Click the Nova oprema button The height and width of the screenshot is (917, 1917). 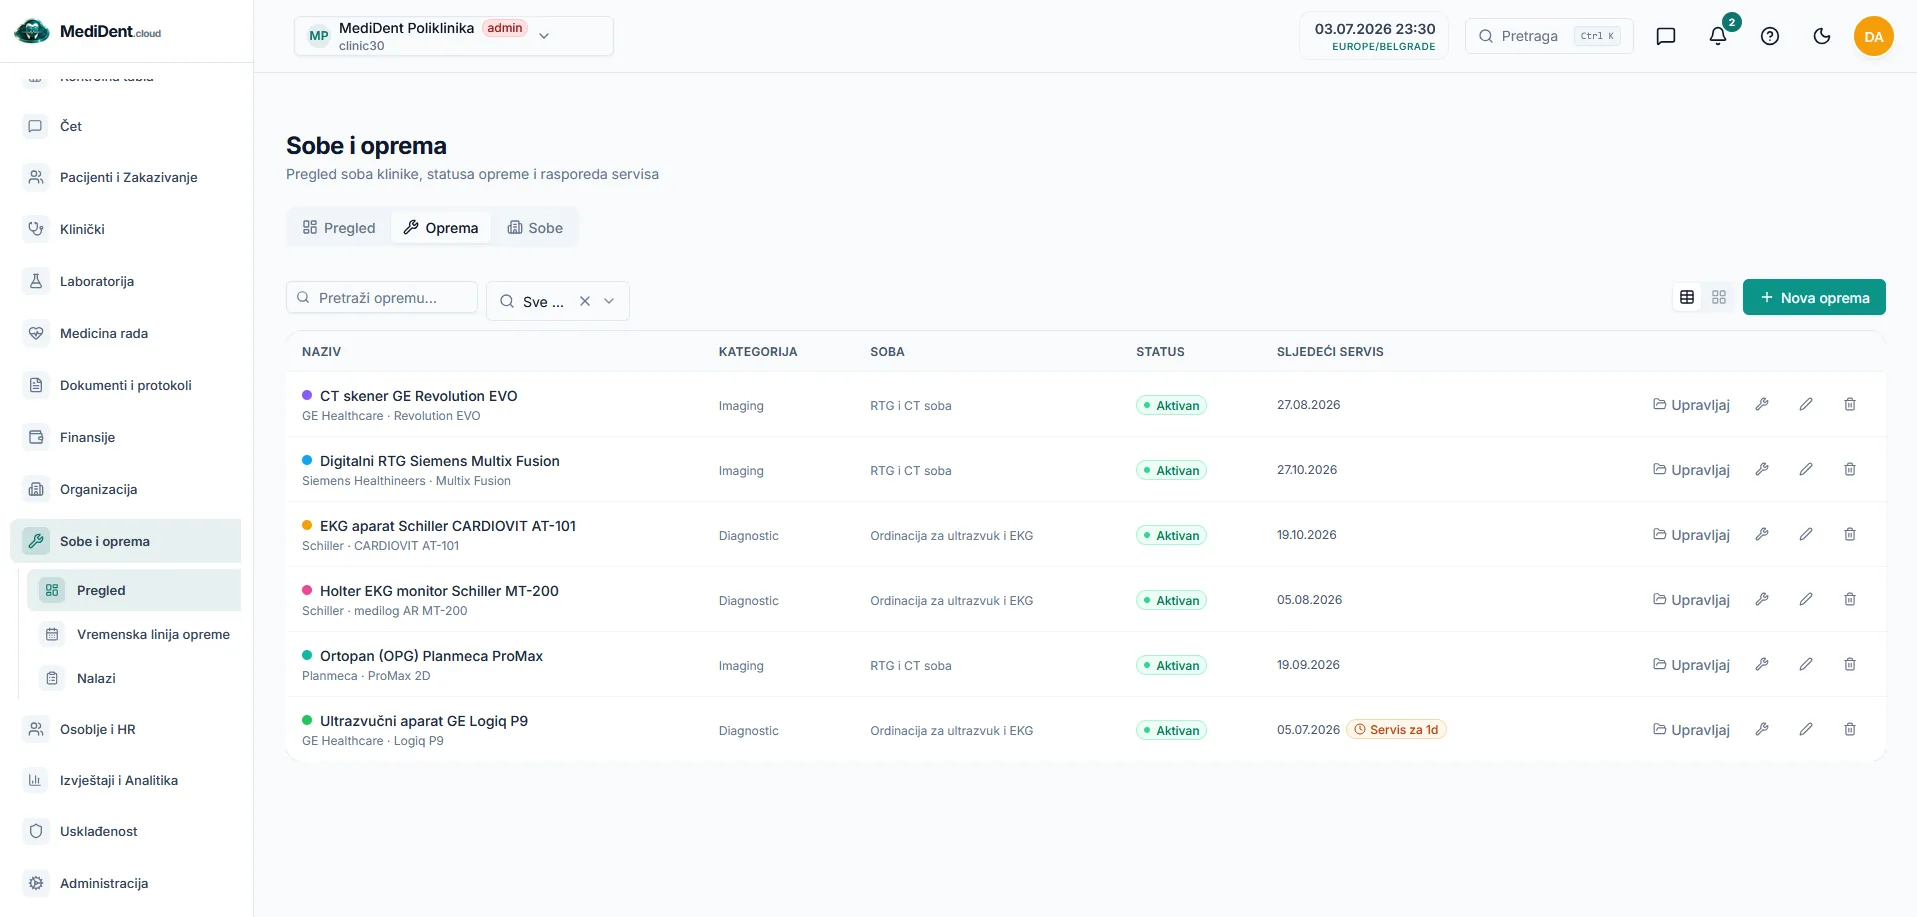1814,297
